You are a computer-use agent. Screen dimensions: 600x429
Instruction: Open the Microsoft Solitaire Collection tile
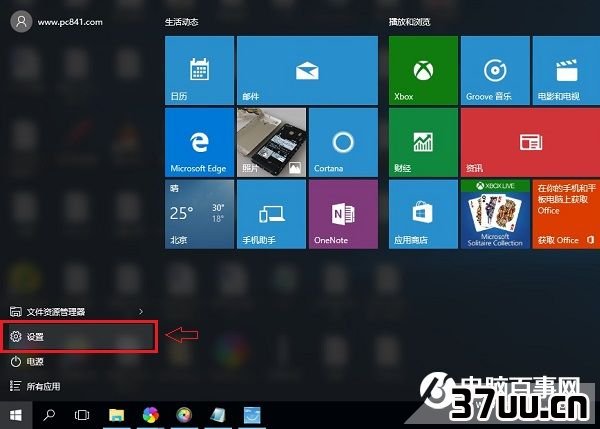pos(495,214)
